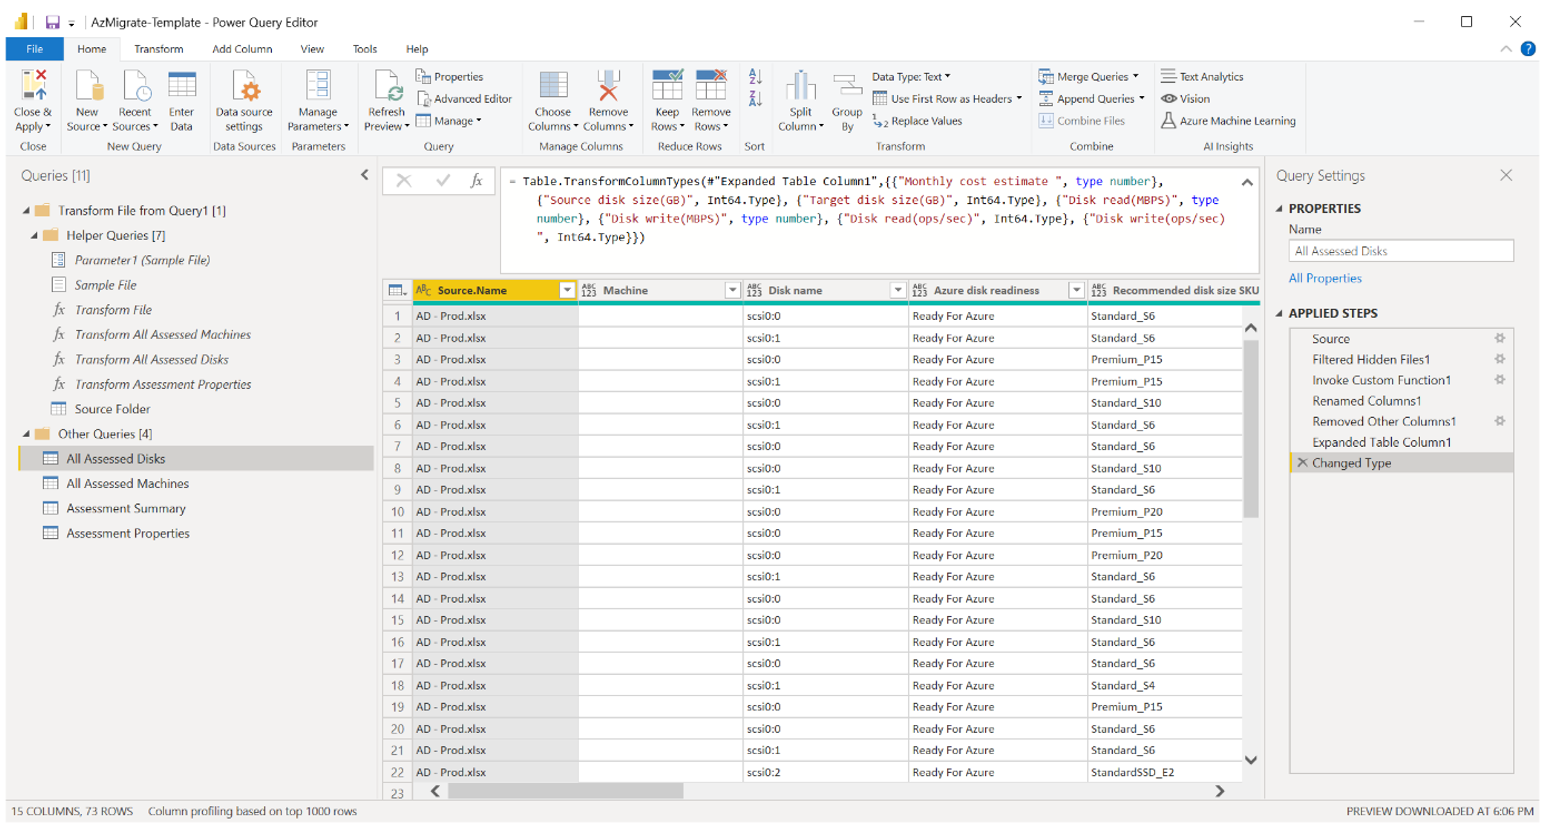1547x827 pixels.
Task: Click the Vision AI insight
Action: tap(1185, 99)
